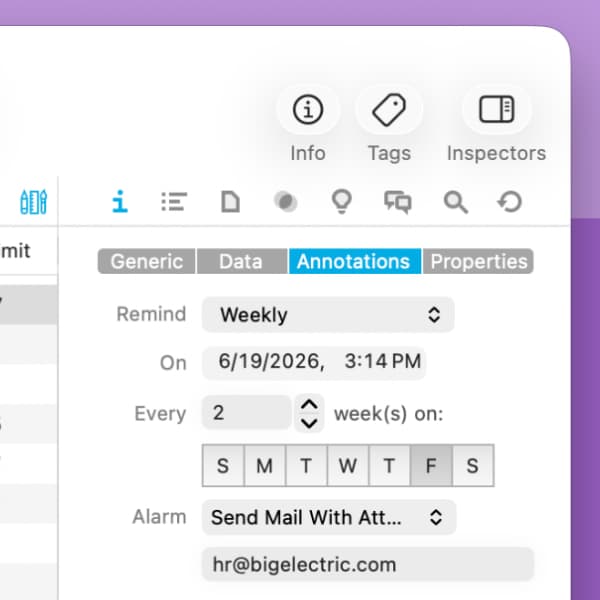
Task: Toggle Monday in the weekday selector
Action: pyautogui.click(x=265, y=465)
